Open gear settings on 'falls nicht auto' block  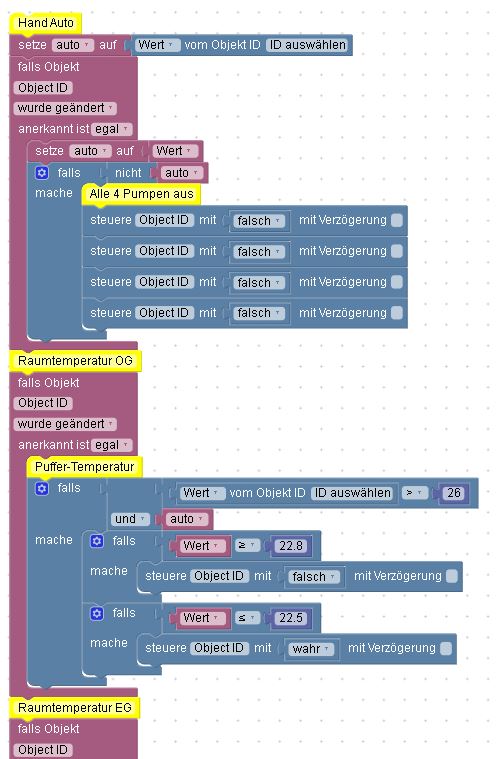click(x=42, y=173)
